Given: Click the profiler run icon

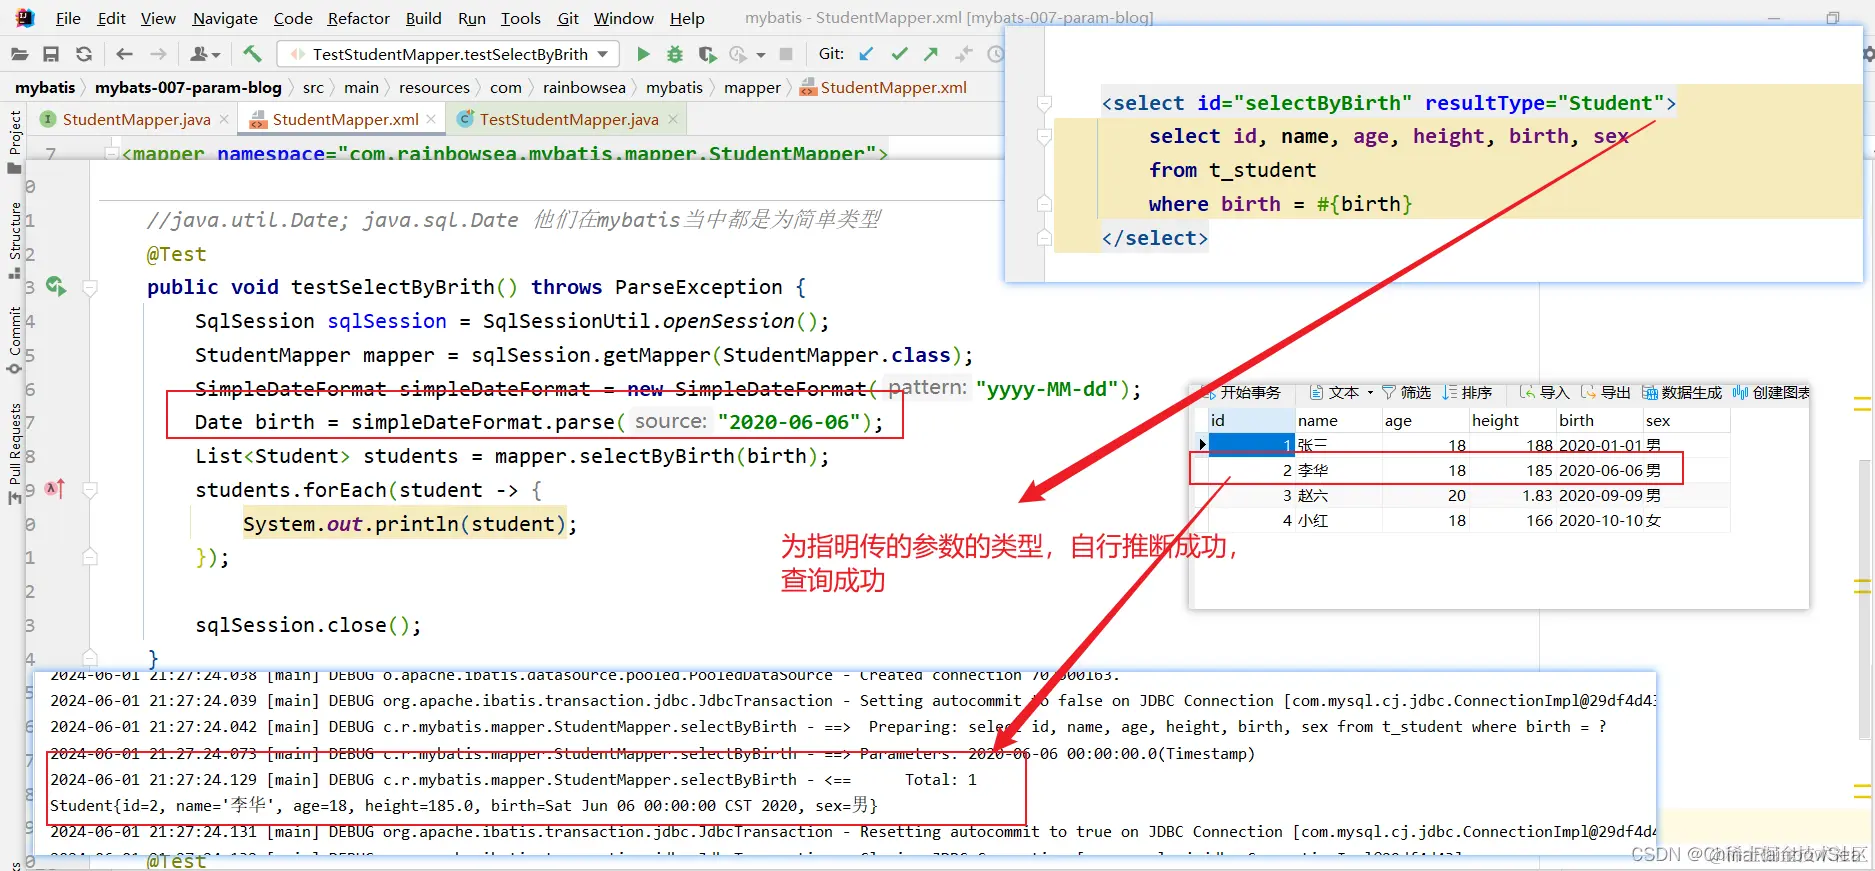Looking at the screenshot, I should [738, 54].
